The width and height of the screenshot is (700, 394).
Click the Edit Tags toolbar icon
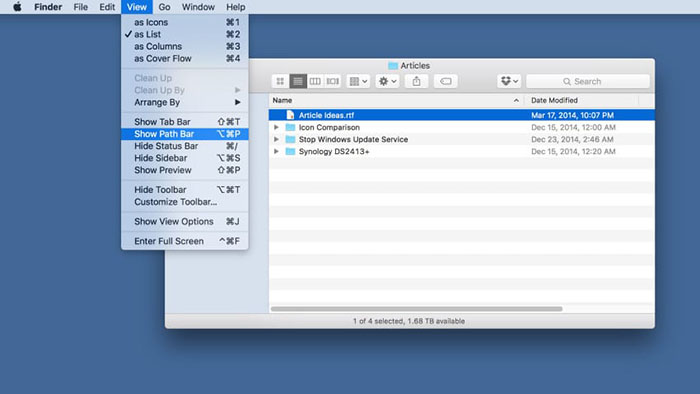click(x=446, y=81)
